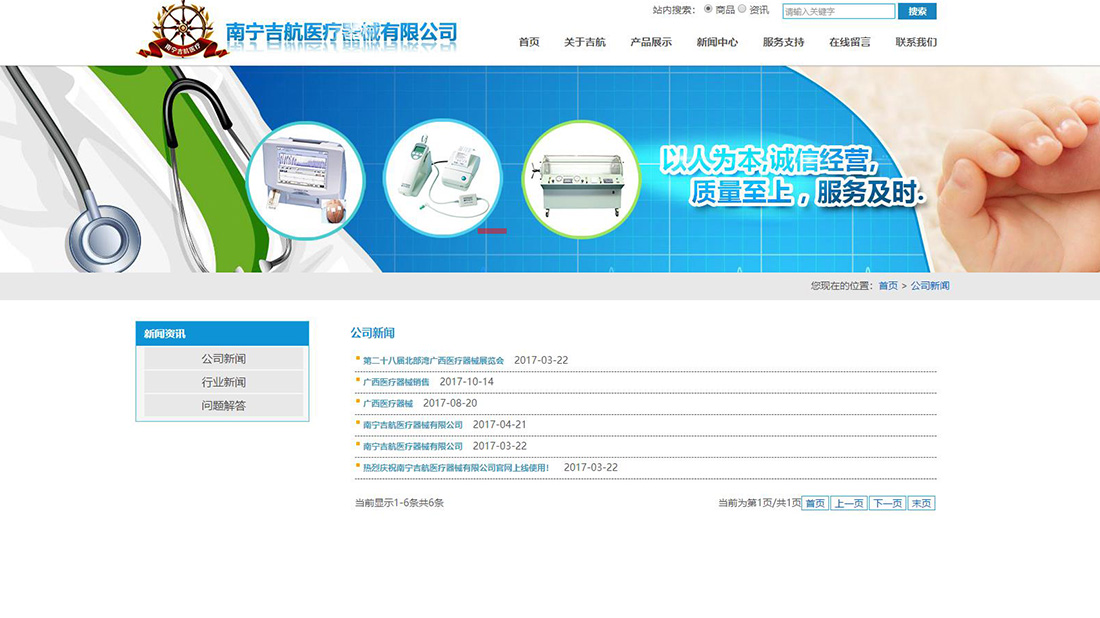Click 联系我们 in the top navigation

(x=916, y=42)
